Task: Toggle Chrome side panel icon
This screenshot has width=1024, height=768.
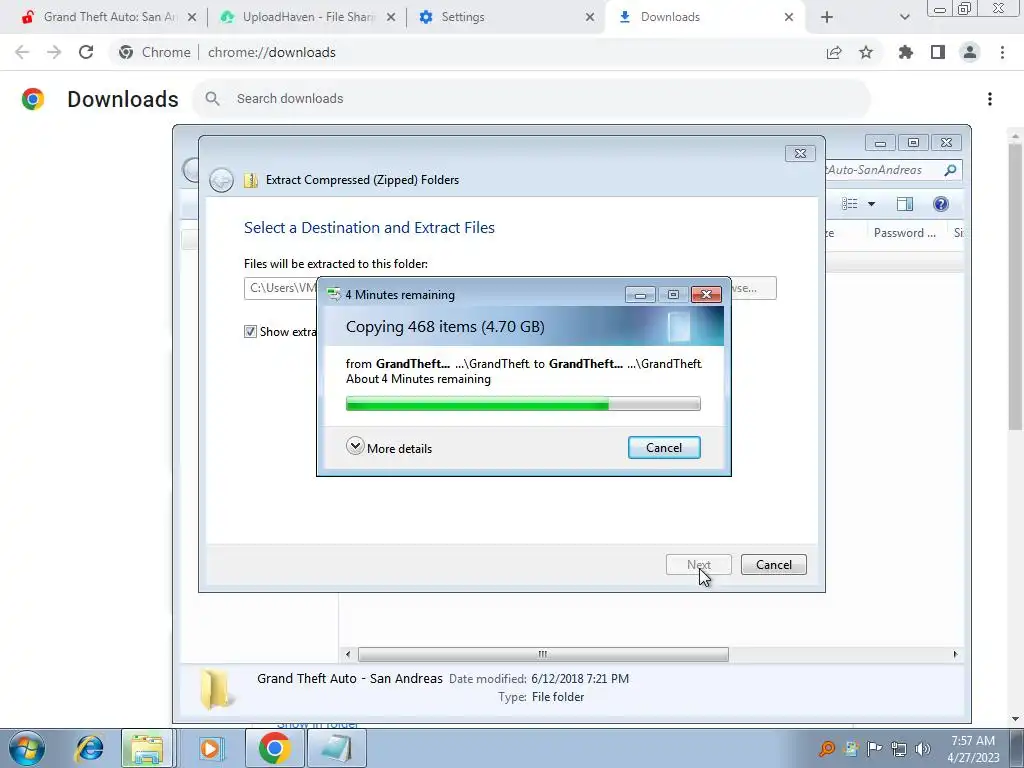Action: [x=938, y=52]
